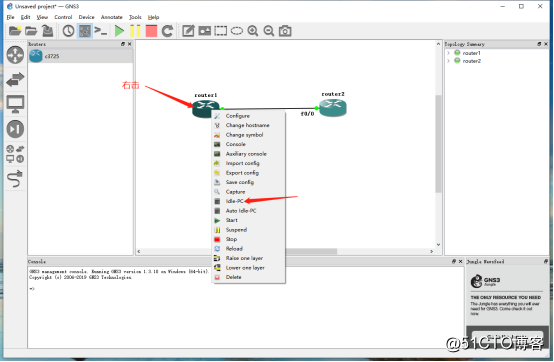The width and height of the screenshot is (554, 362).
Task: Click the canvas horizontal scrollbar thumb
Action: pyautogui.click(x=311, y=251)
